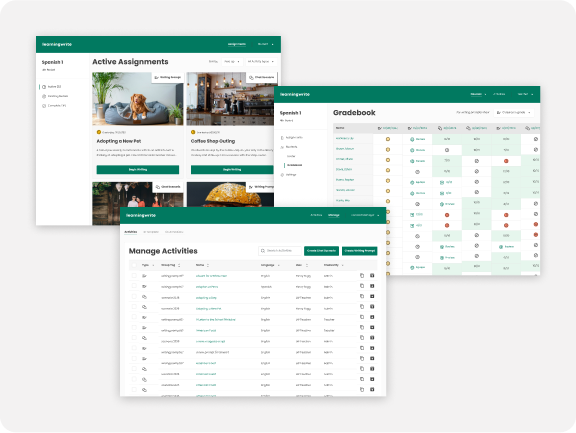Open first activity name link in Manage Activities
Screen dimensions: 576x433
(211, 276)
